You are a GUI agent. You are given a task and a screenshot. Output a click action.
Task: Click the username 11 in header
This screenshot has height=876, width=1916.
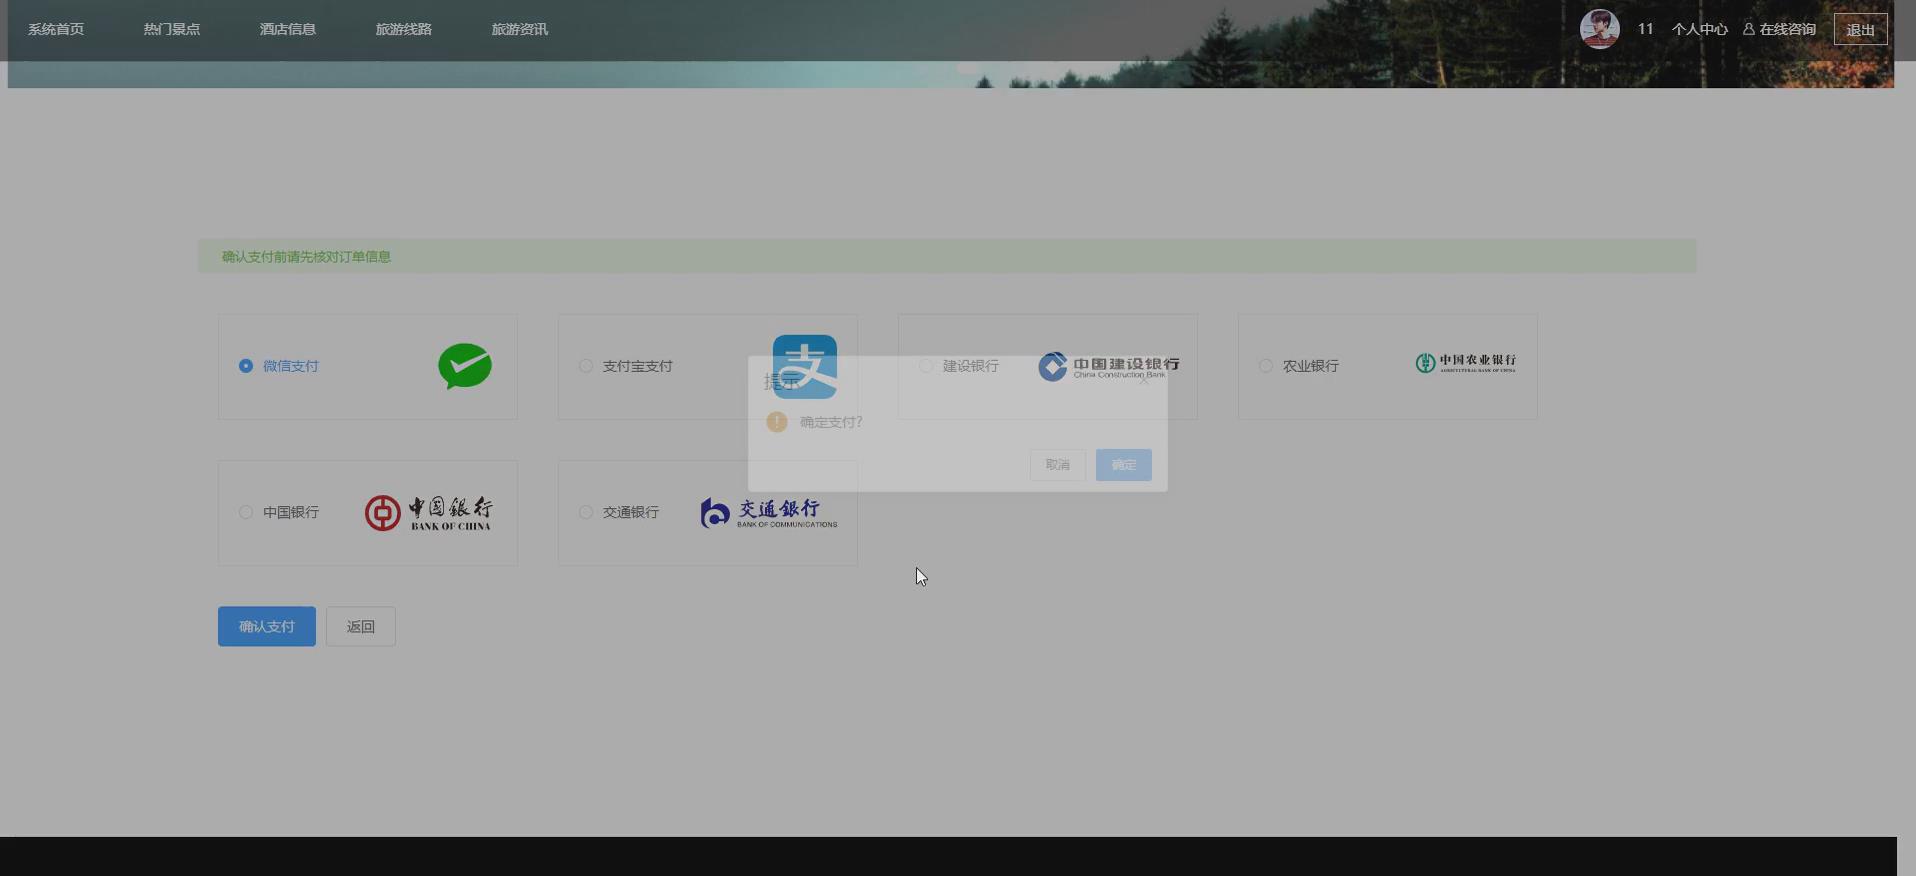[x=1646, y=29]
